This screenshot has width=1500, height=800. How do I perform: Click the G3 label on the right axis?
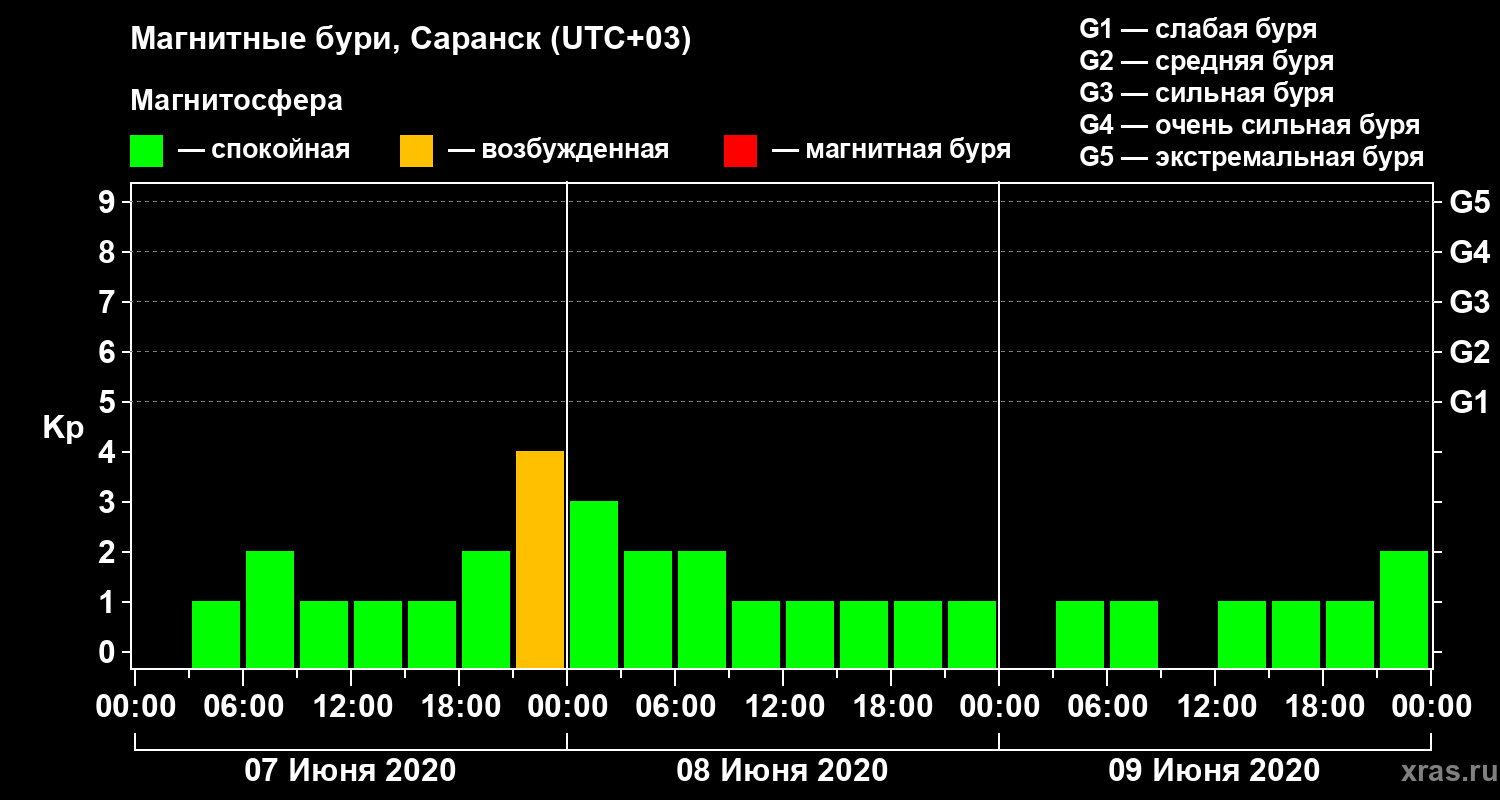point(1470,302)
